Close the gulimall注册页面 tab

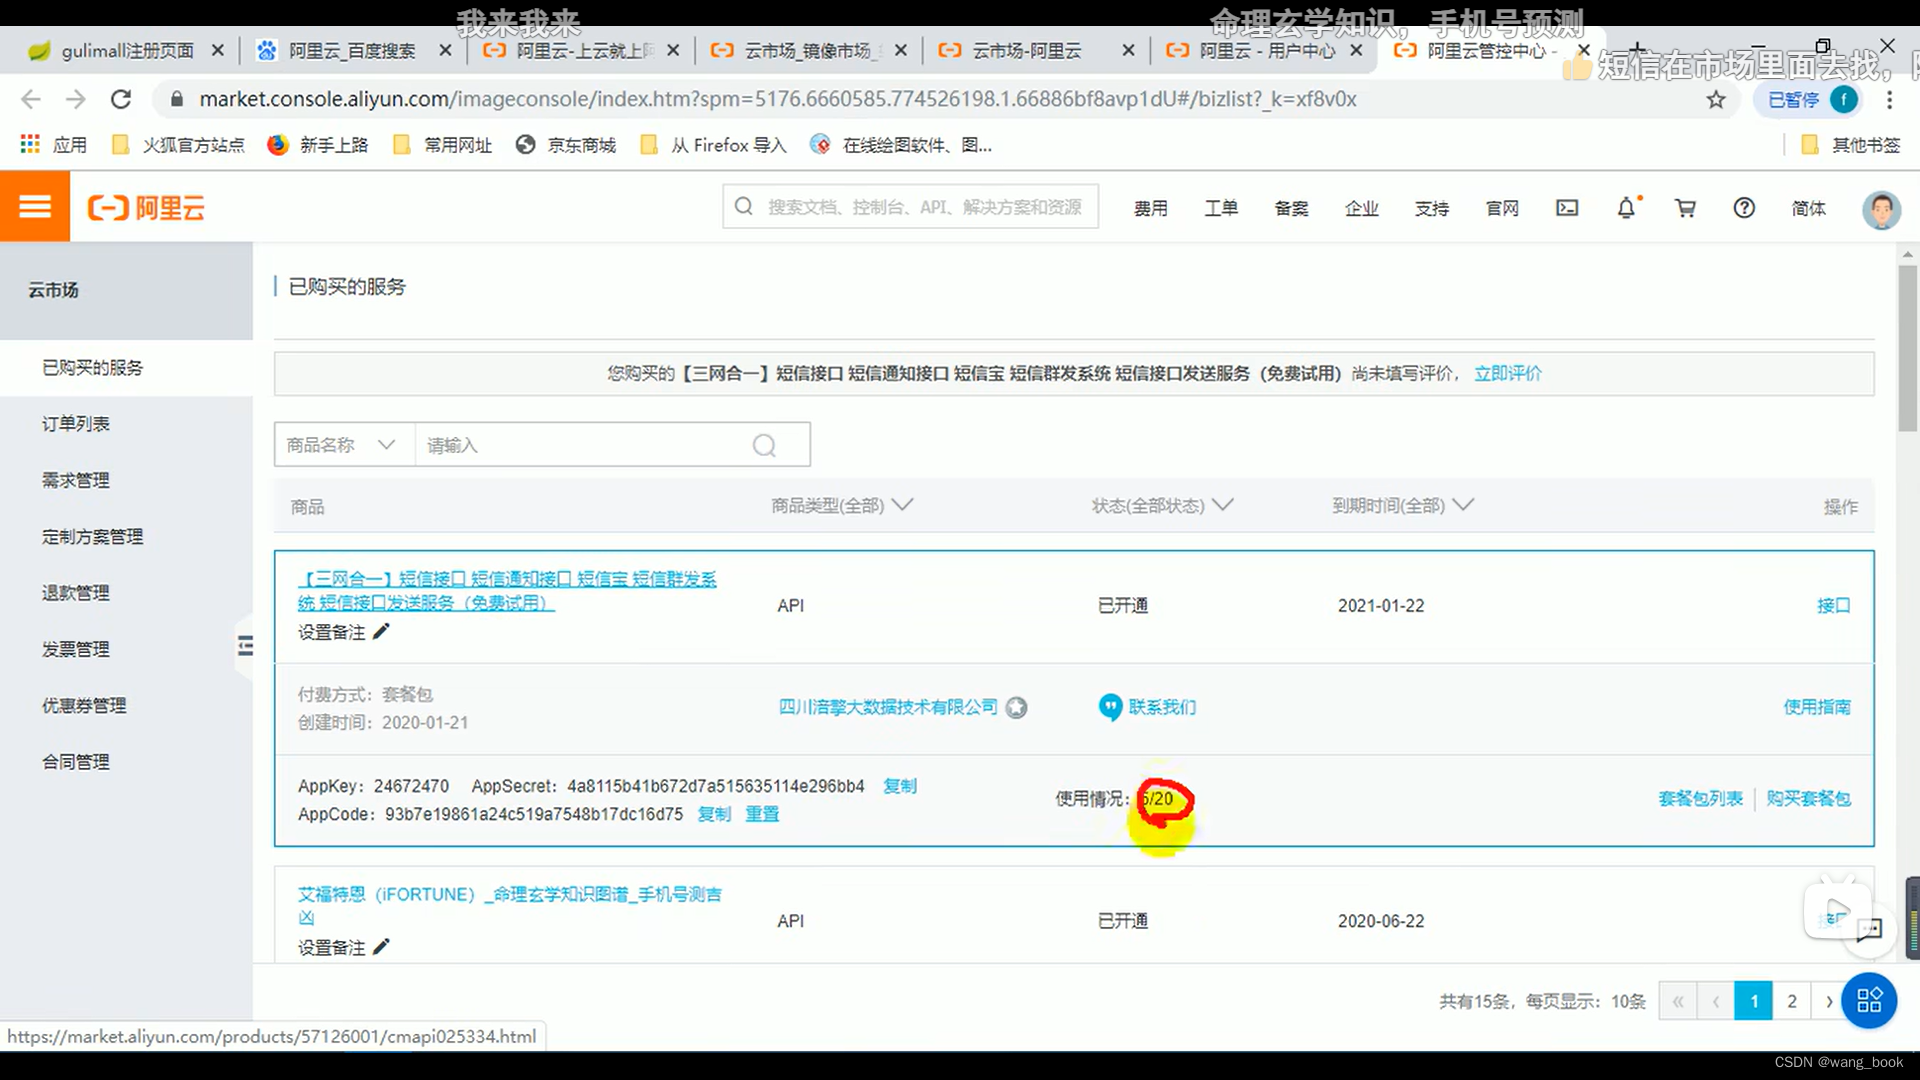(x=218, y=50)
